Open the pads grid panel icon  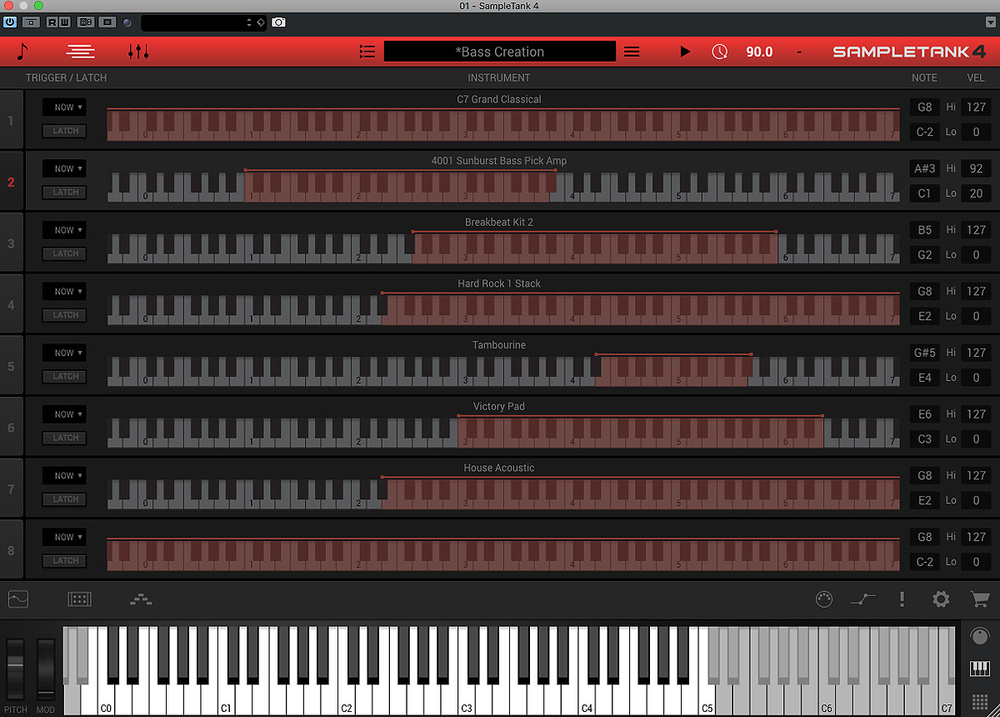pos(80,599)
